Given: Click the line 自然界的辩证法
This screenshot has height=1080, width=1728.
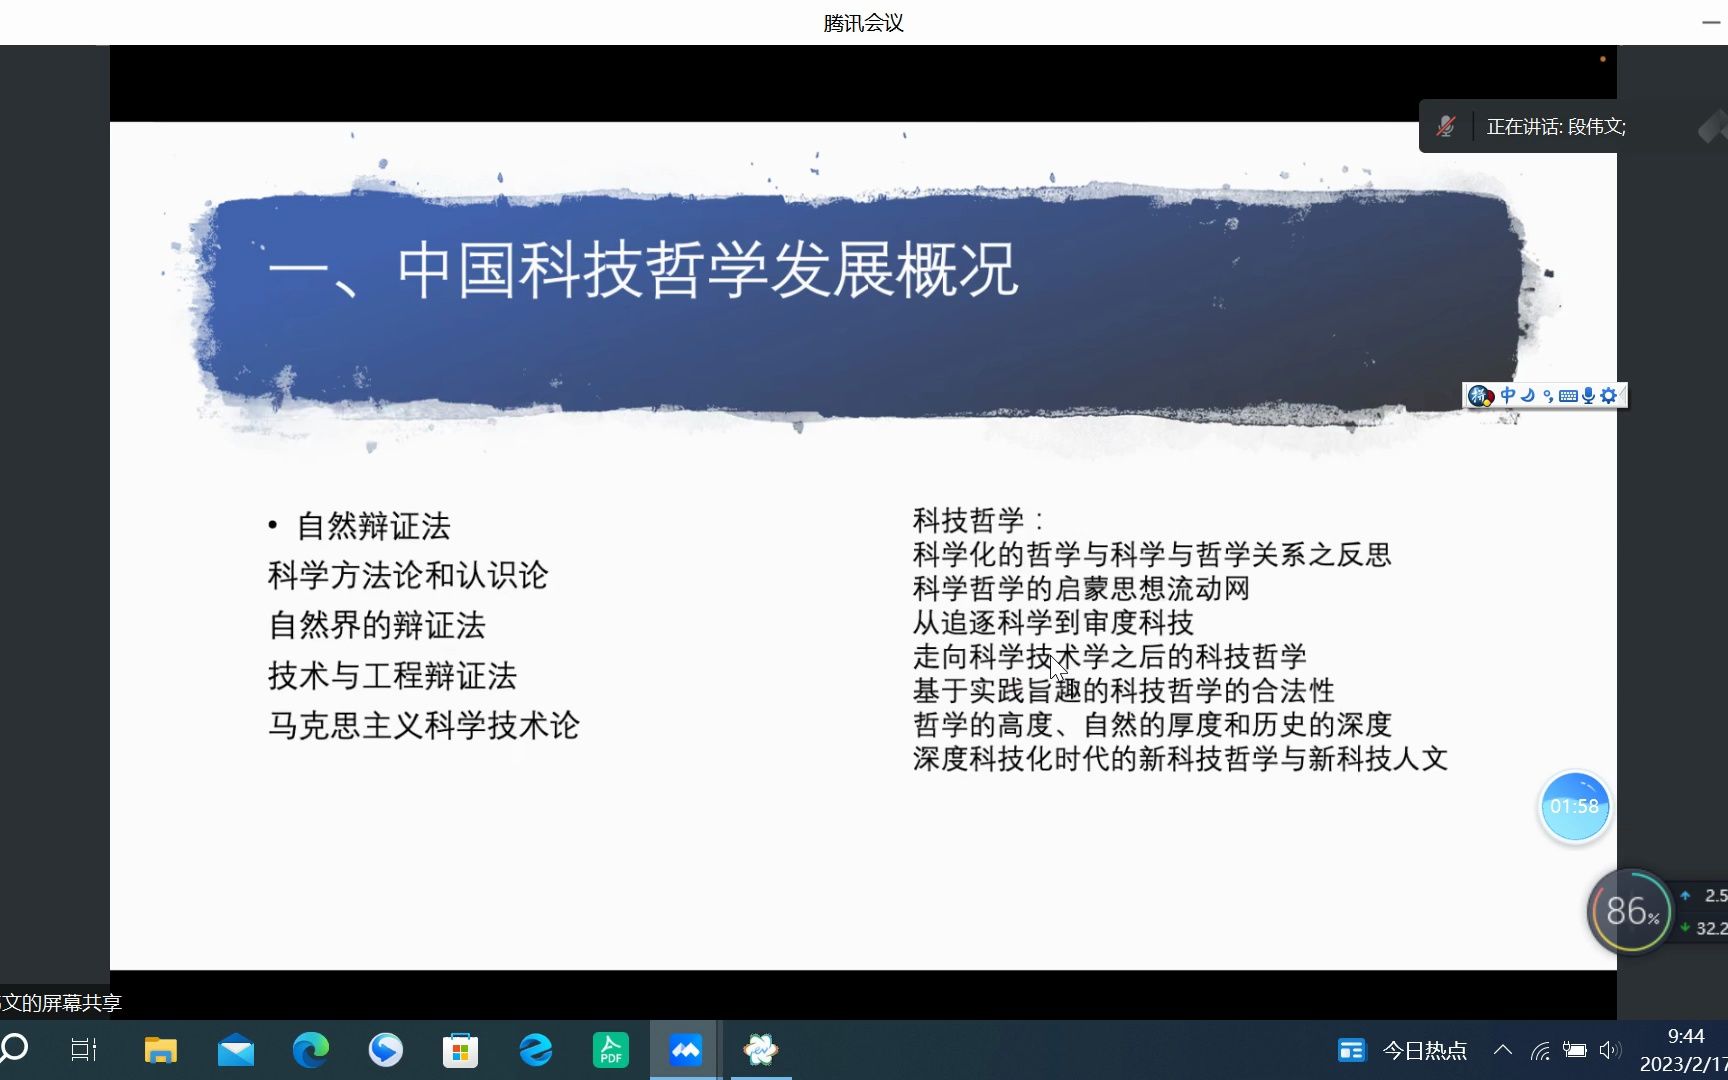Looking at the screenshot, I should pos(377,625).
